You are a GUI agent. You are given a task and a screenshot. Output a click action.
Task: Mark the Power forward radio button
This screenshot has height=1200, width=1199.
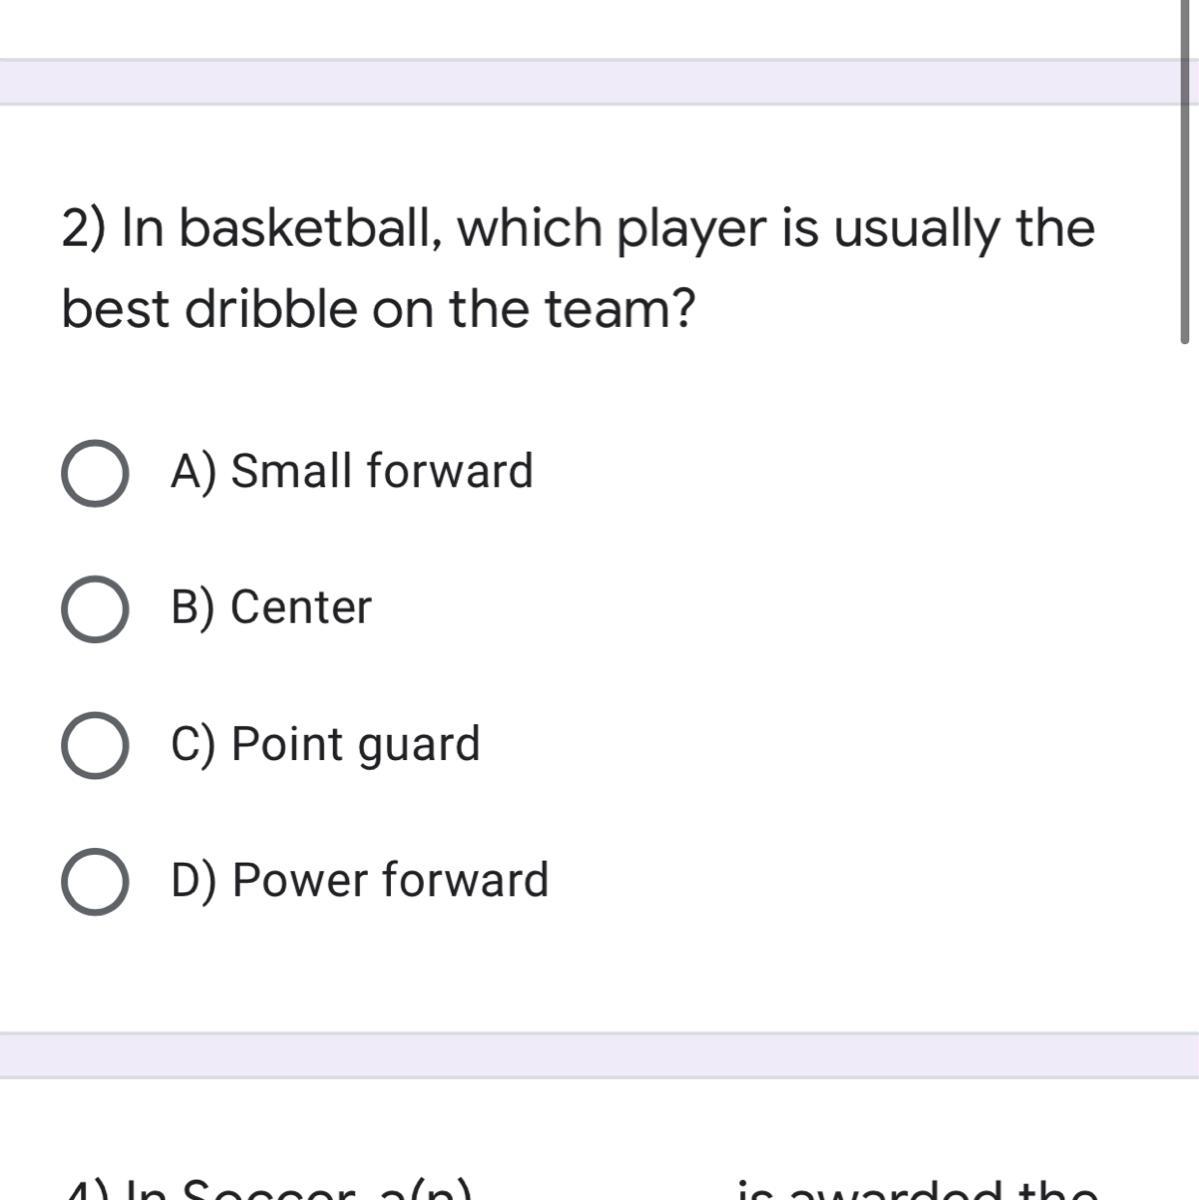point(94,882)
